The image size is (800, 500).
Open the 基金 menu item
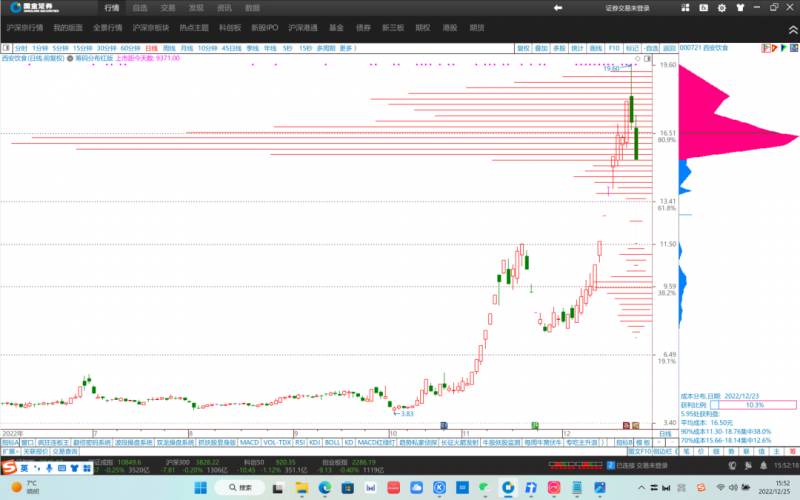click(x=336, y=28)
